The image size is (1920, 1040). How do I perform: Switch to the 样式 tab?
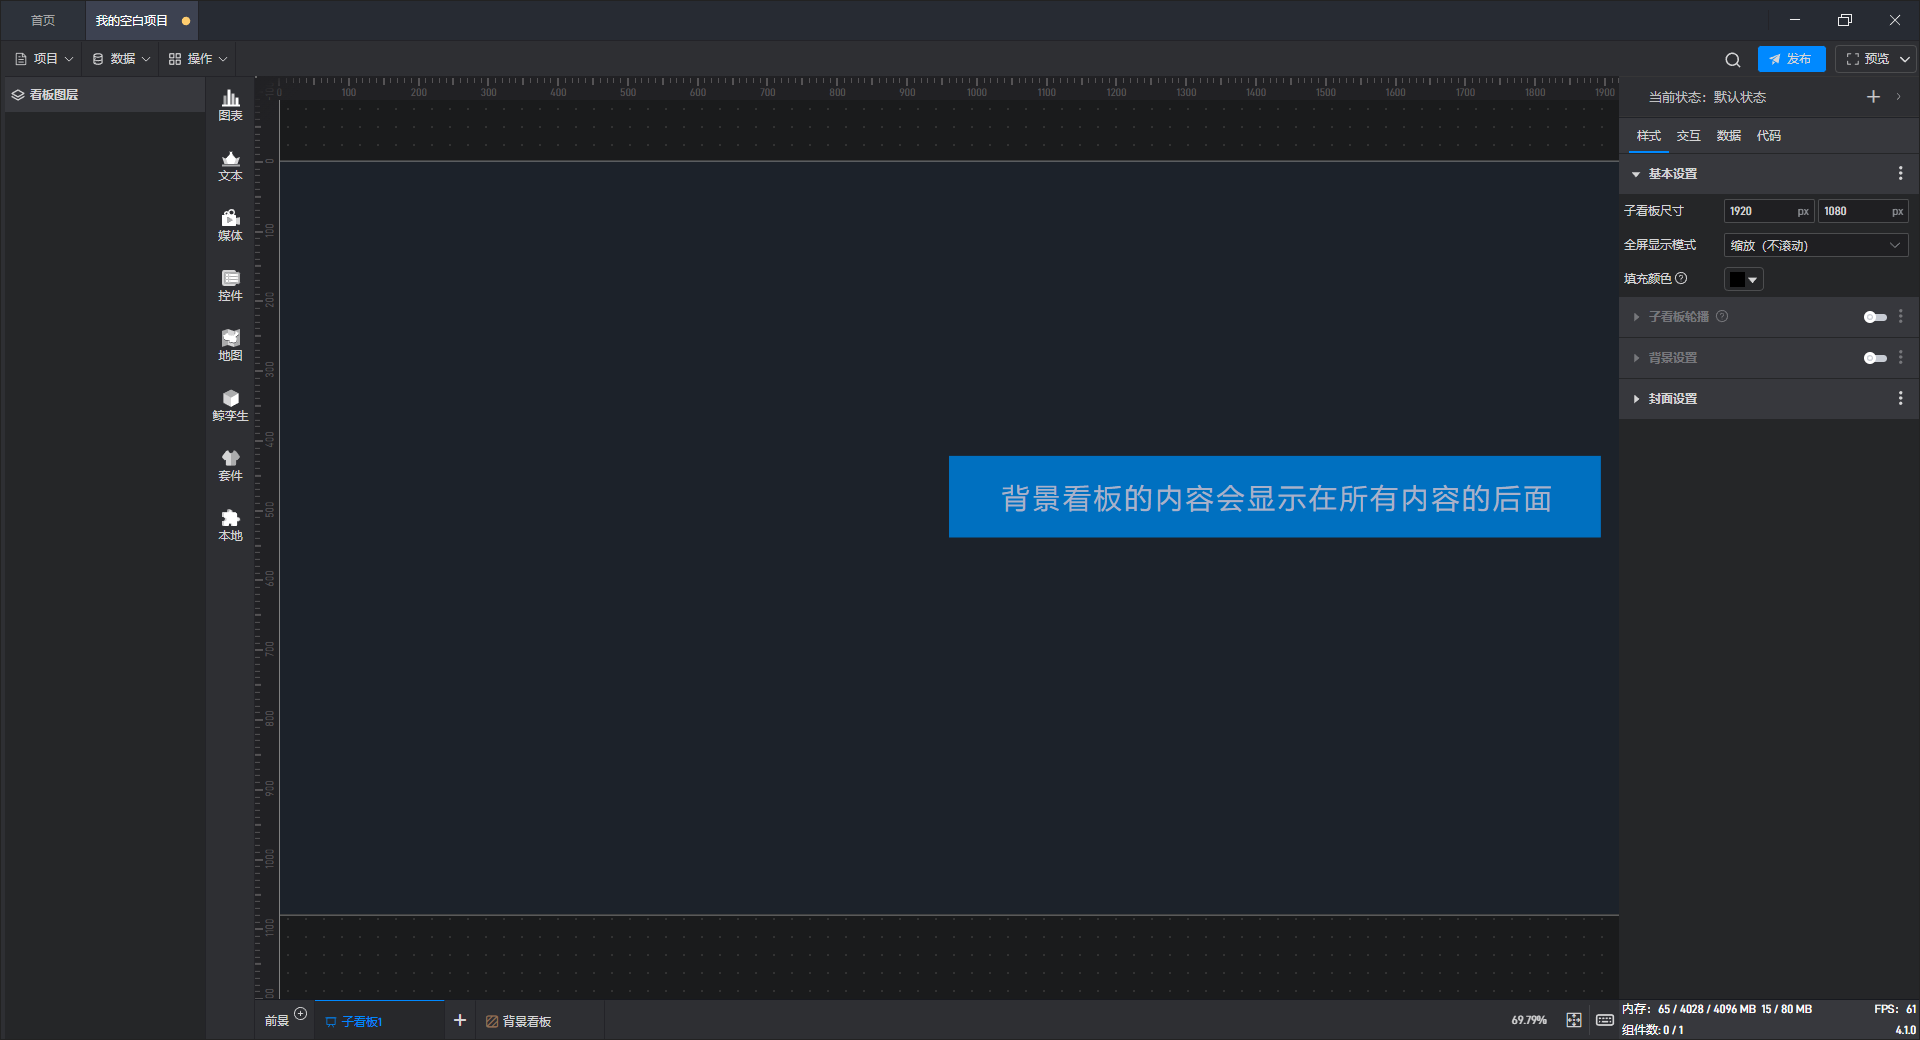1648,136
